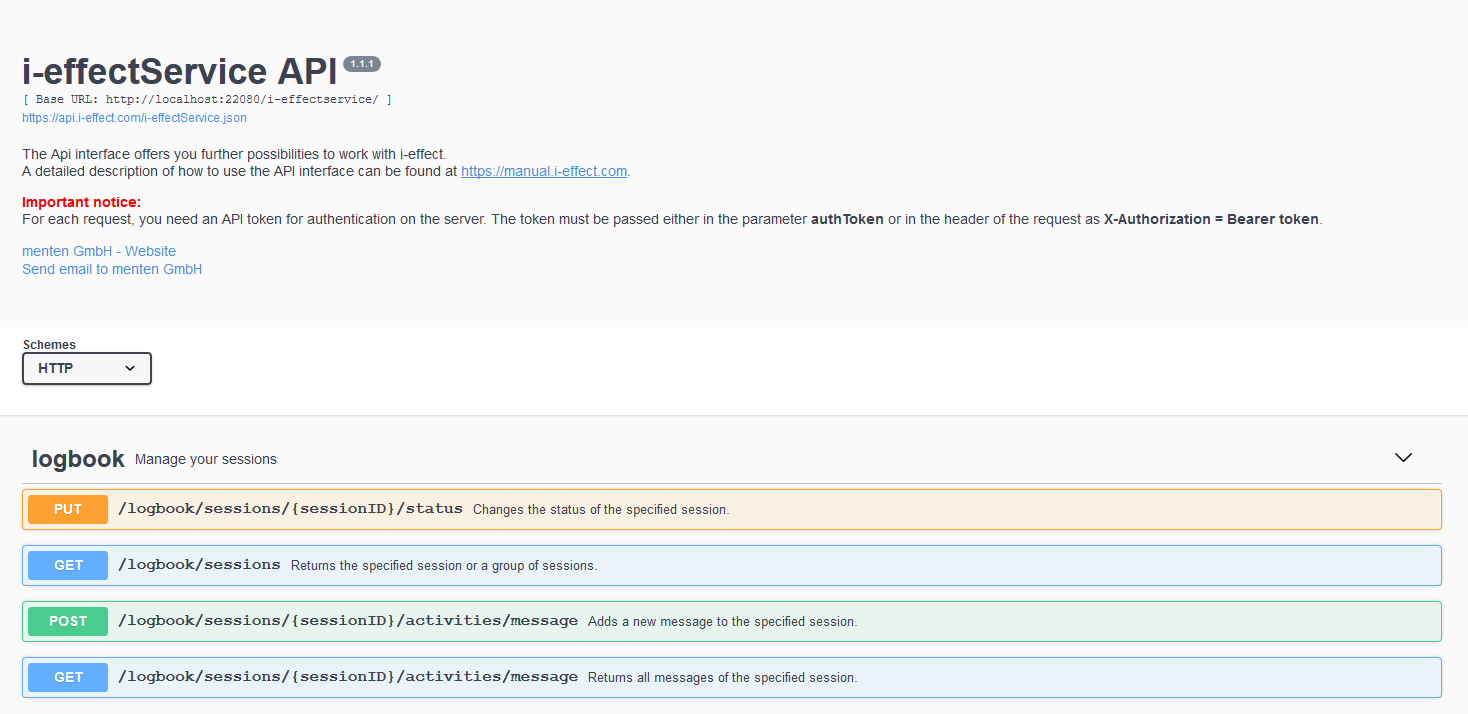Click 'Adds a new message' endpoint summary
The image size is (1468, 714).
click(722, 622)
